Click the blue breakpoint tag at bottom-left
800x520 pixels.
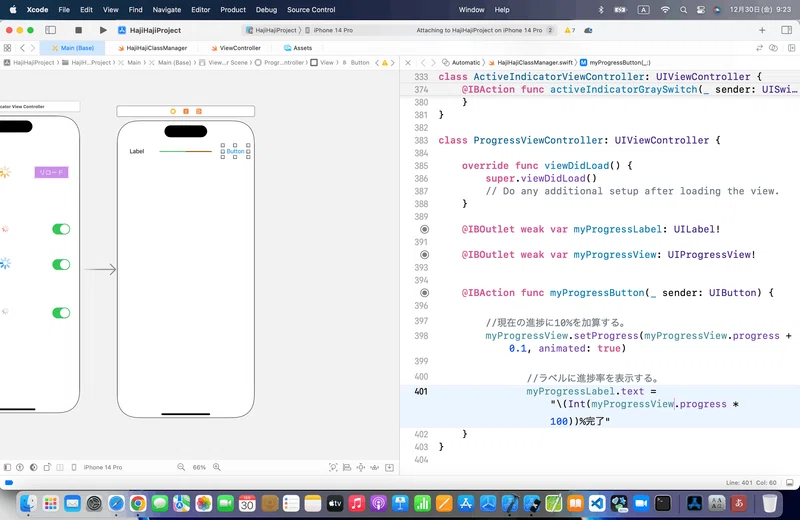(x=9, y=482)
